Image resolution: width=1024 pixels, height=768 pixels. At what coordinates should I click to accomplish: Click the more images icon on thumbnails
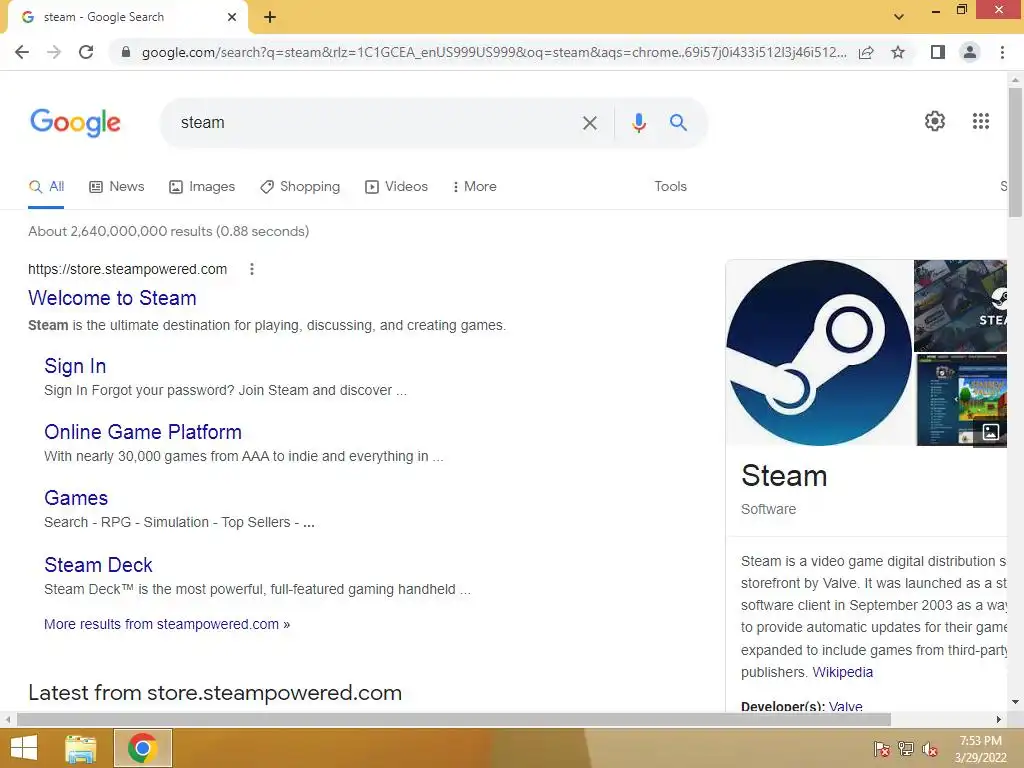coord(991,432)
